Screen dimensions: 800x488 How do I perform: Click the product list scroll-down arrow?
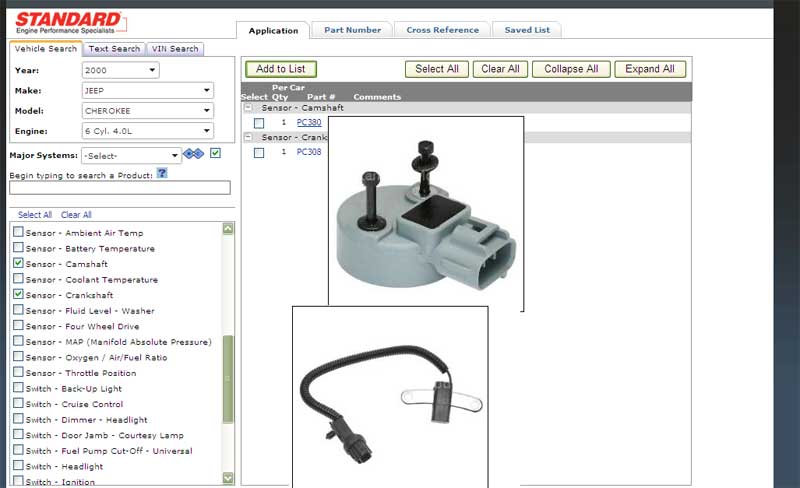tap(228, 478)
